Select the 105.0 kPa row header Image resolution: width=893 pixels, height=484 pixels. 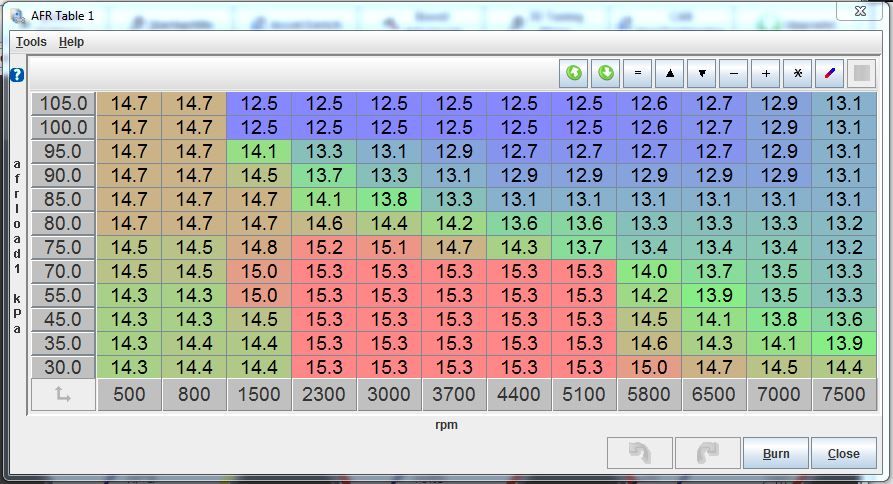point(63,103)
